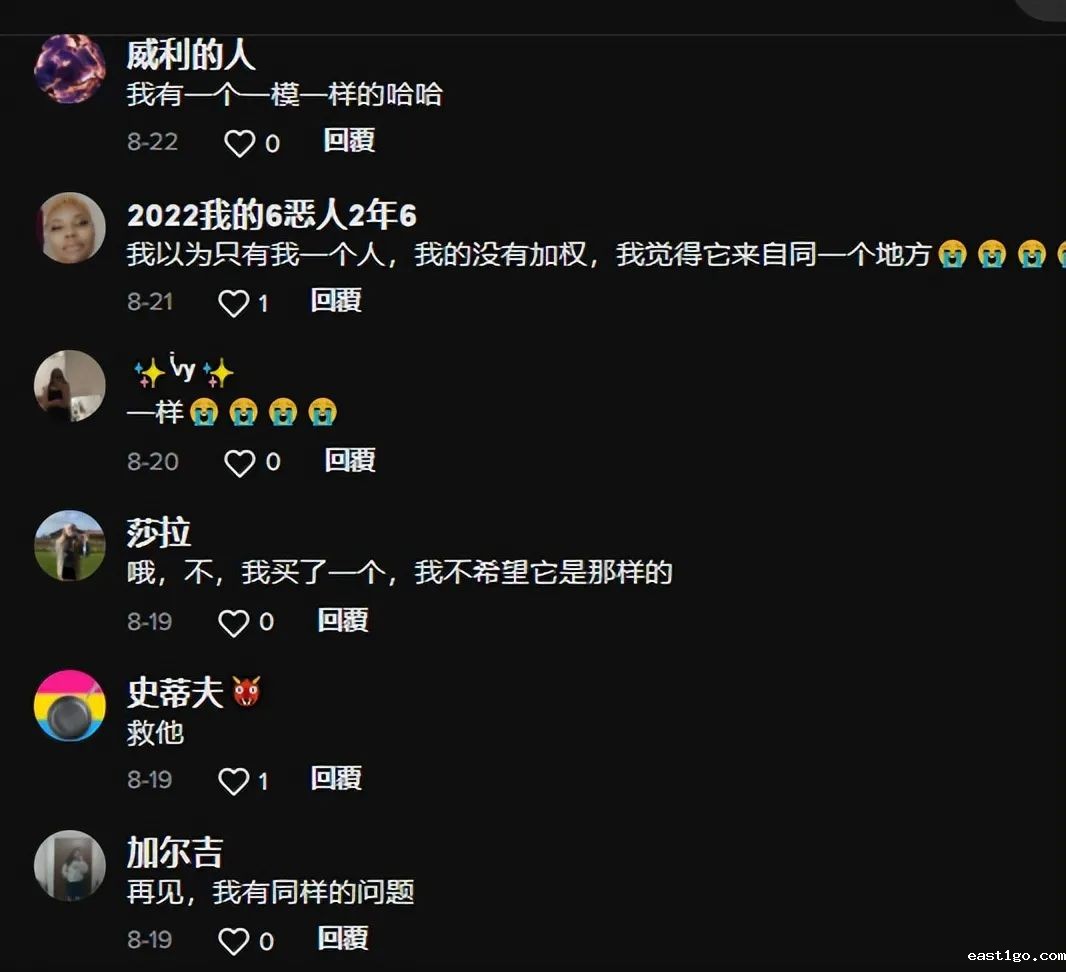1066x972 pixels.
Task: Reply to Ivy's 8-20 comment
Action: (350, 460)
